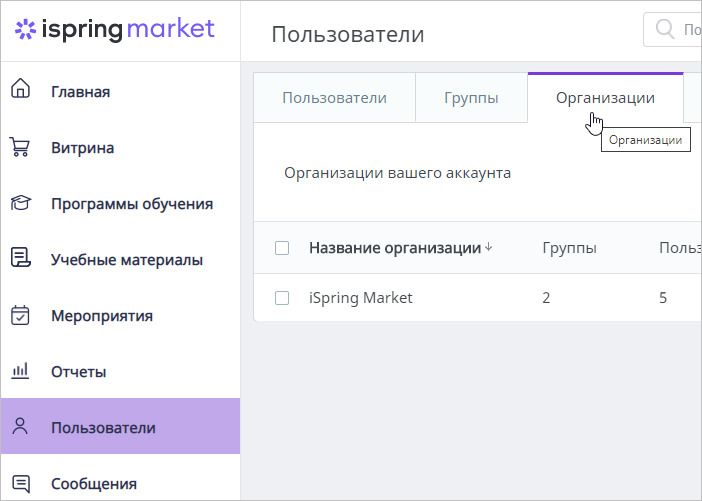Go to Программы обучения section
Image resolution: width=702 pixels, height=501 pixels.
120,203
